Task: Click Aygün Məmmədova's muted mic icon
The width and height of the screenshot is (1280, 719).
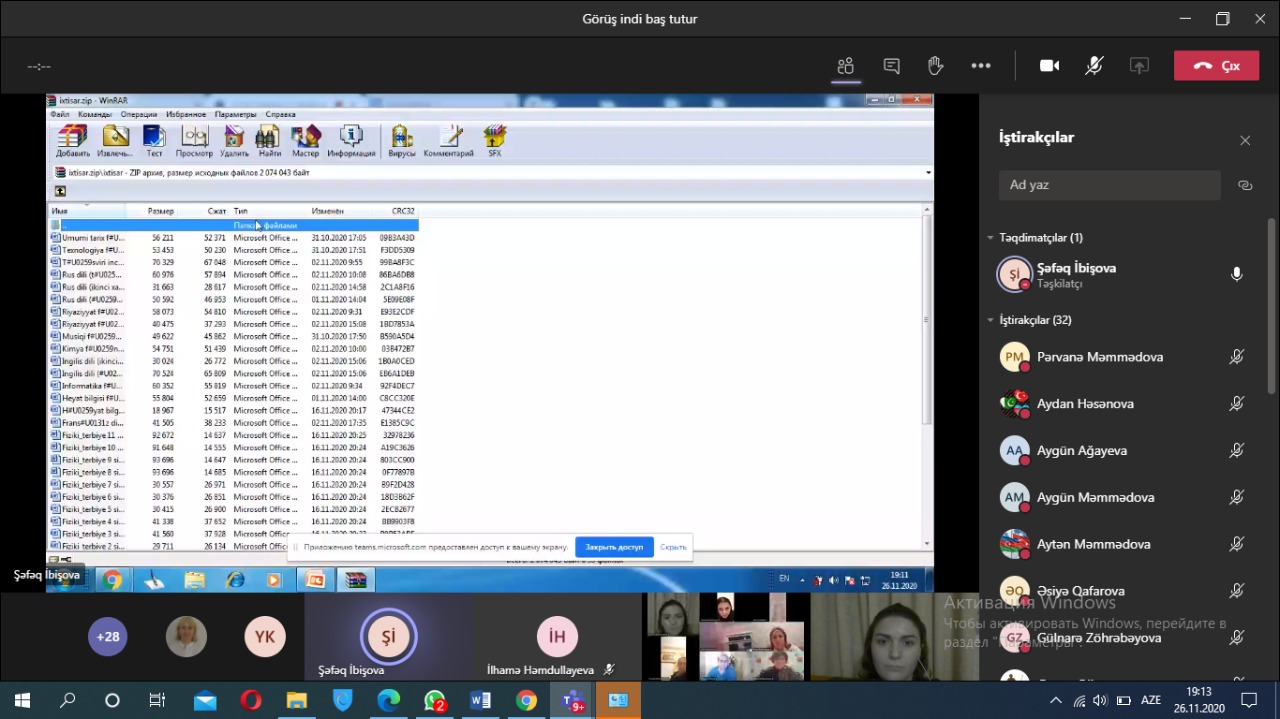Action: (1237, 497)
